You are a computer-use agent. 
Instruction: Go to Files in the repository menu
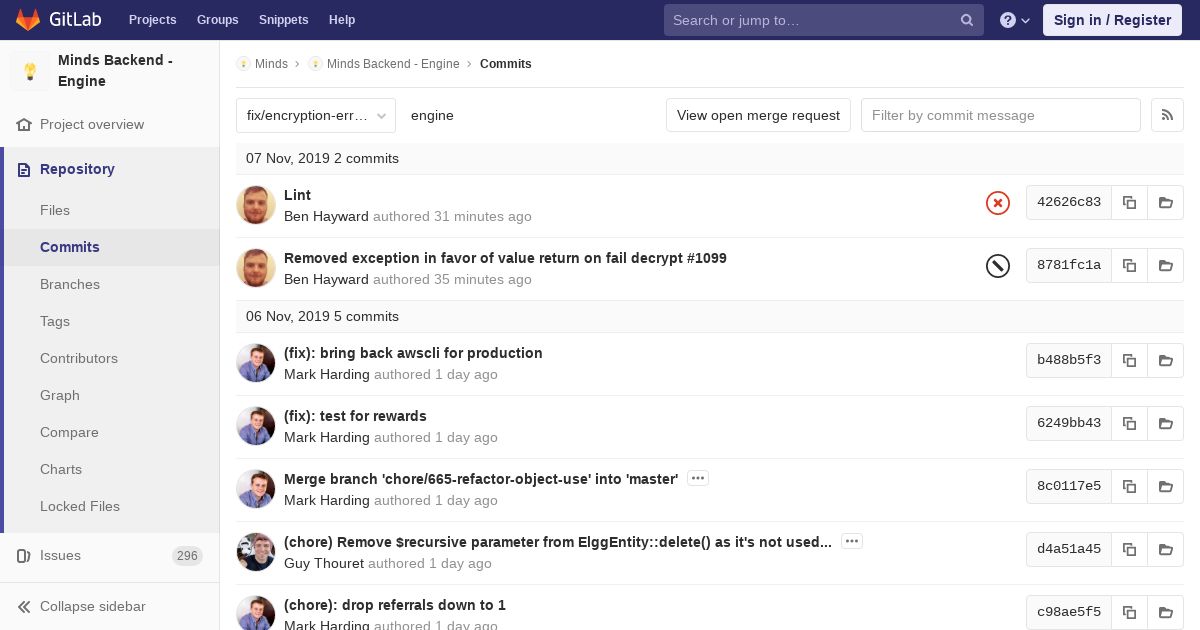point(55,210)
